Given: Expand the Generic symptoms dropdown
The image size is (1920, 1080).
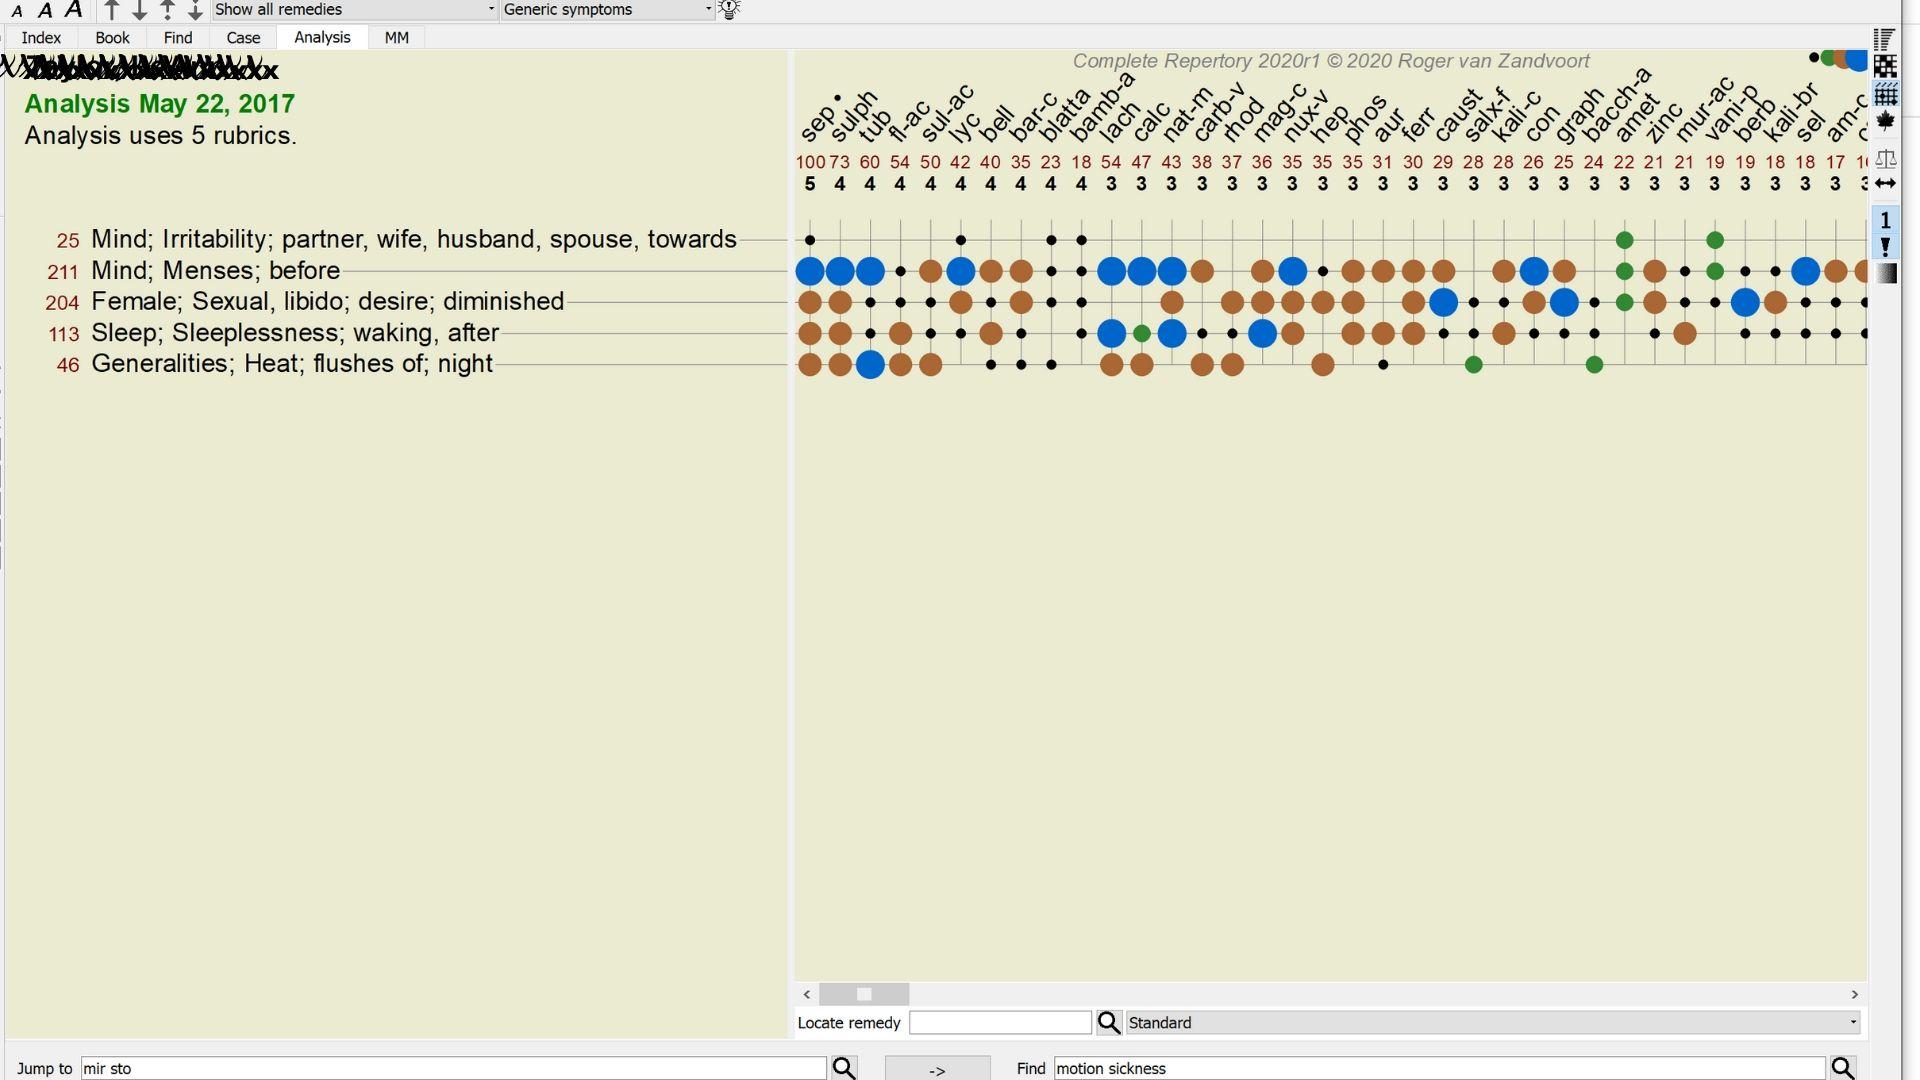Looking at the screenshot, I should tap(607, 10).
